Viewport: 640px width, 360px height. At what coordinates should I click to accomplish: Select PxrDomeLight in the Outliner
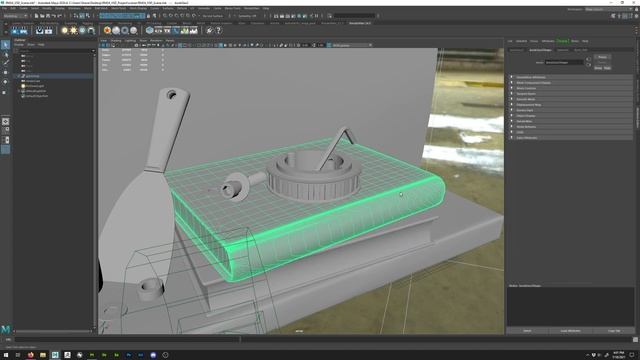(x=35, y=86)
